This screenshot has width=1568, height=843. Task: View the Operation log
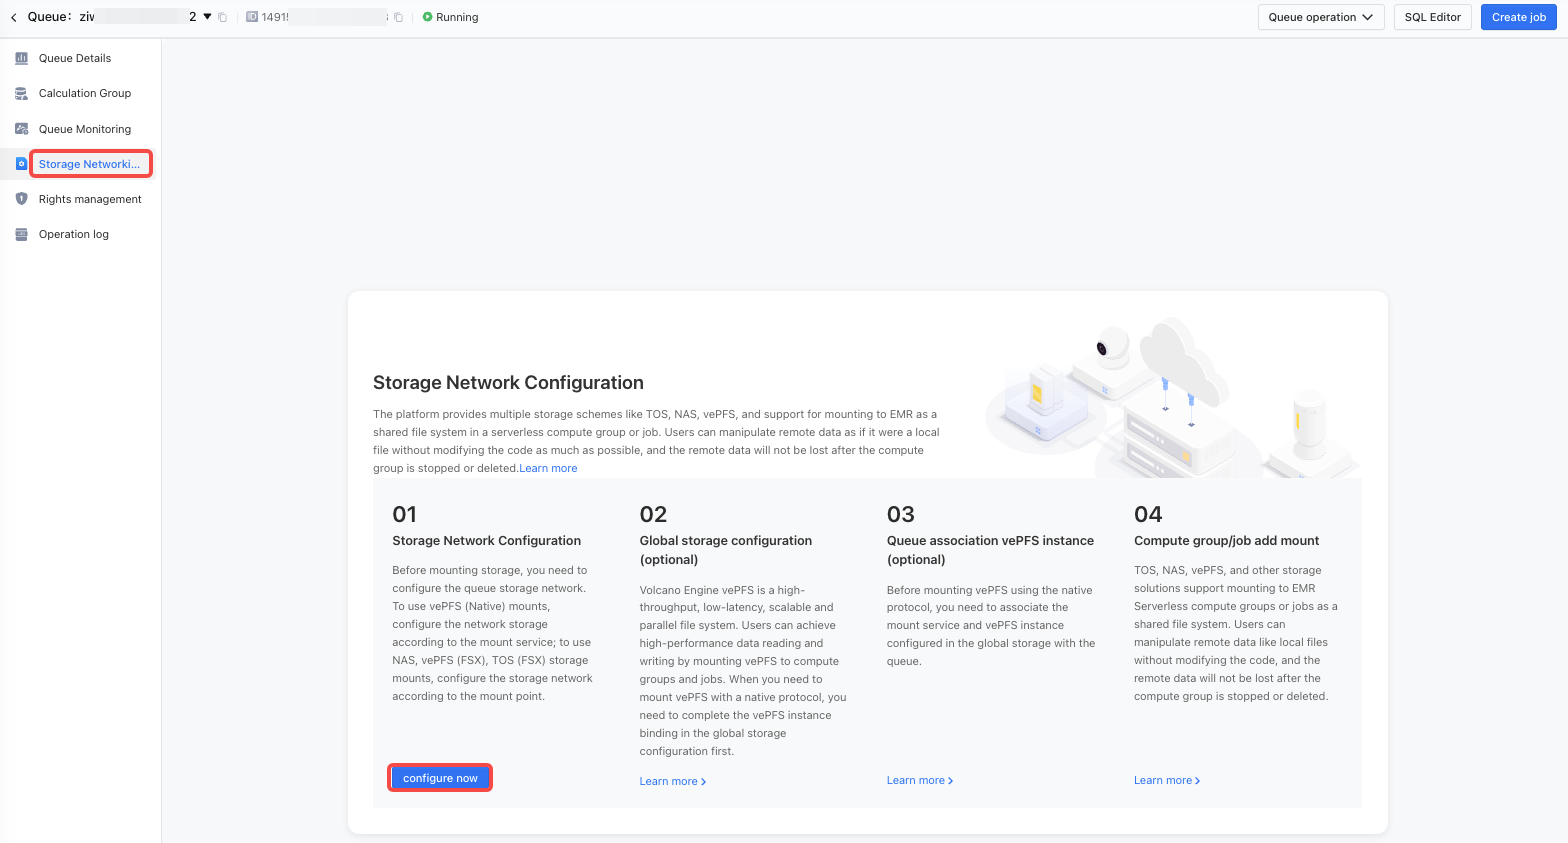pyautogui.click(x=74, y=234)
